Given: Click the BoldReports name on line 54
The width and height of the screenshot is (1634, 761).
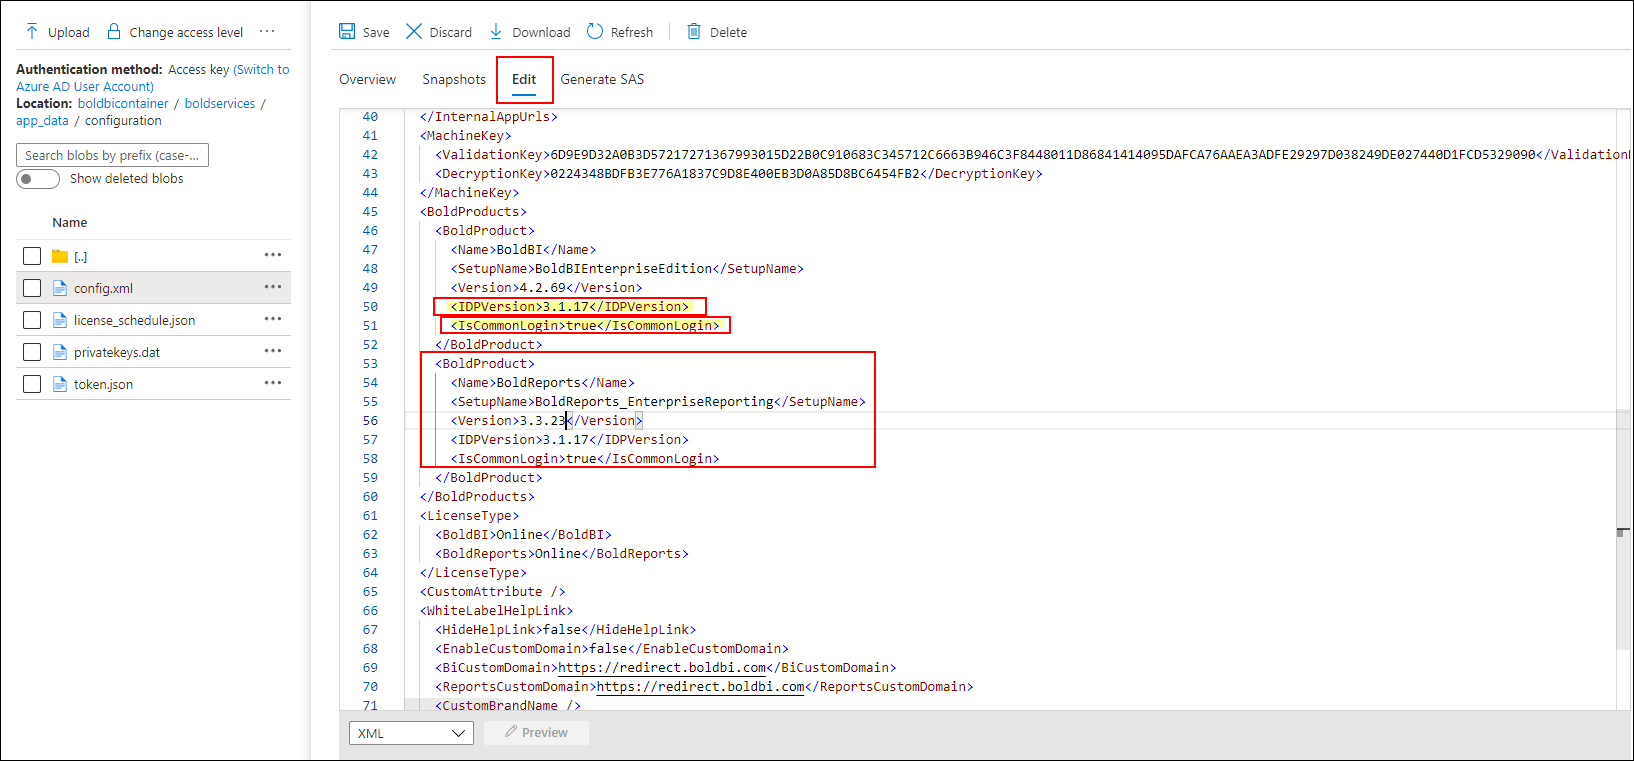Looking at the screenshot, I should [539, 382].
